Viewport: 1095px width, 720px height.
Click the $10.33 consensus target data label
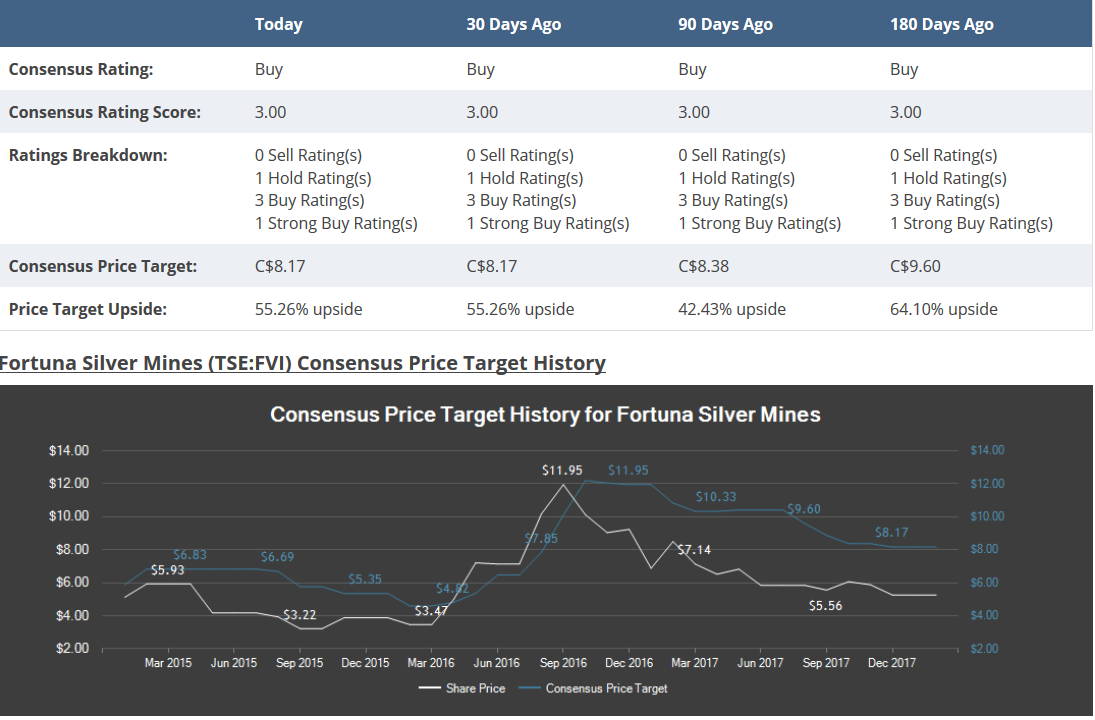(x=716, y=496)
